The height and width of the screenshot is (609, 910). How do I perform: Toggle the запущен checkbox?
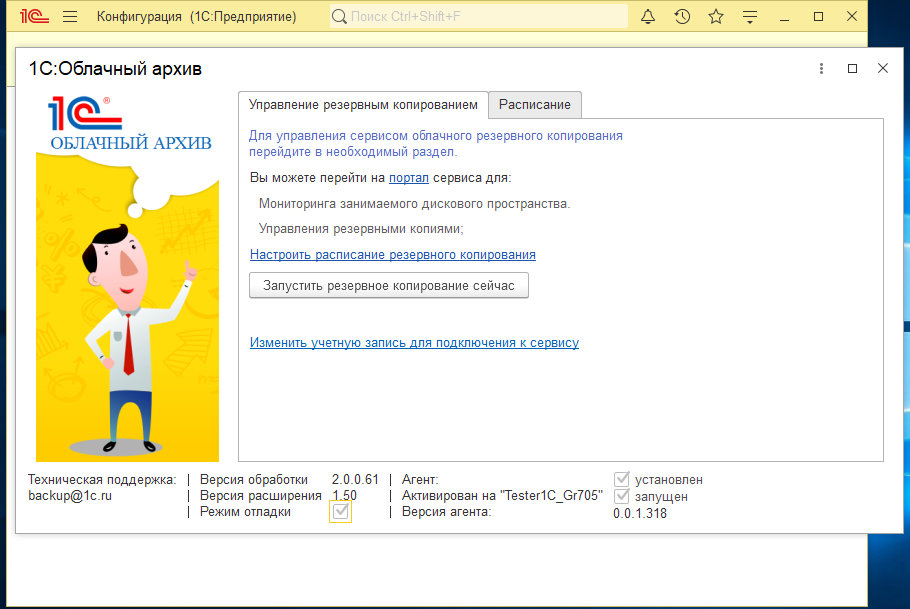click(622, 496)
